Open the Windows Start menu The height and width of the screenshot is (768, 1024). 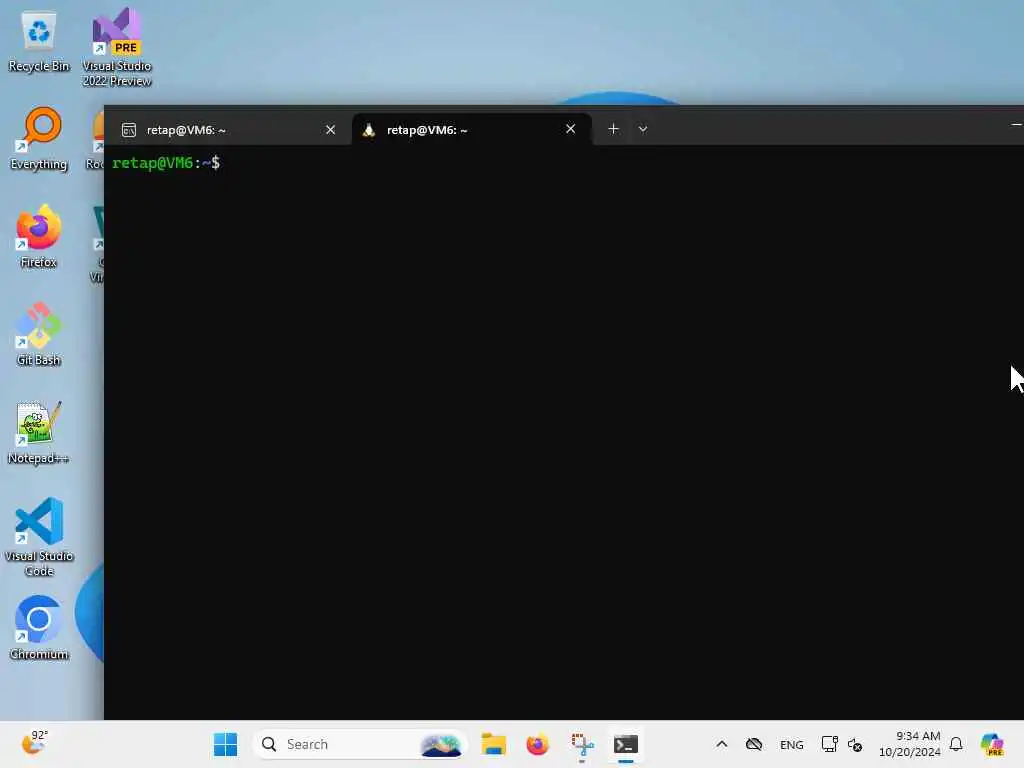[225, 744]
